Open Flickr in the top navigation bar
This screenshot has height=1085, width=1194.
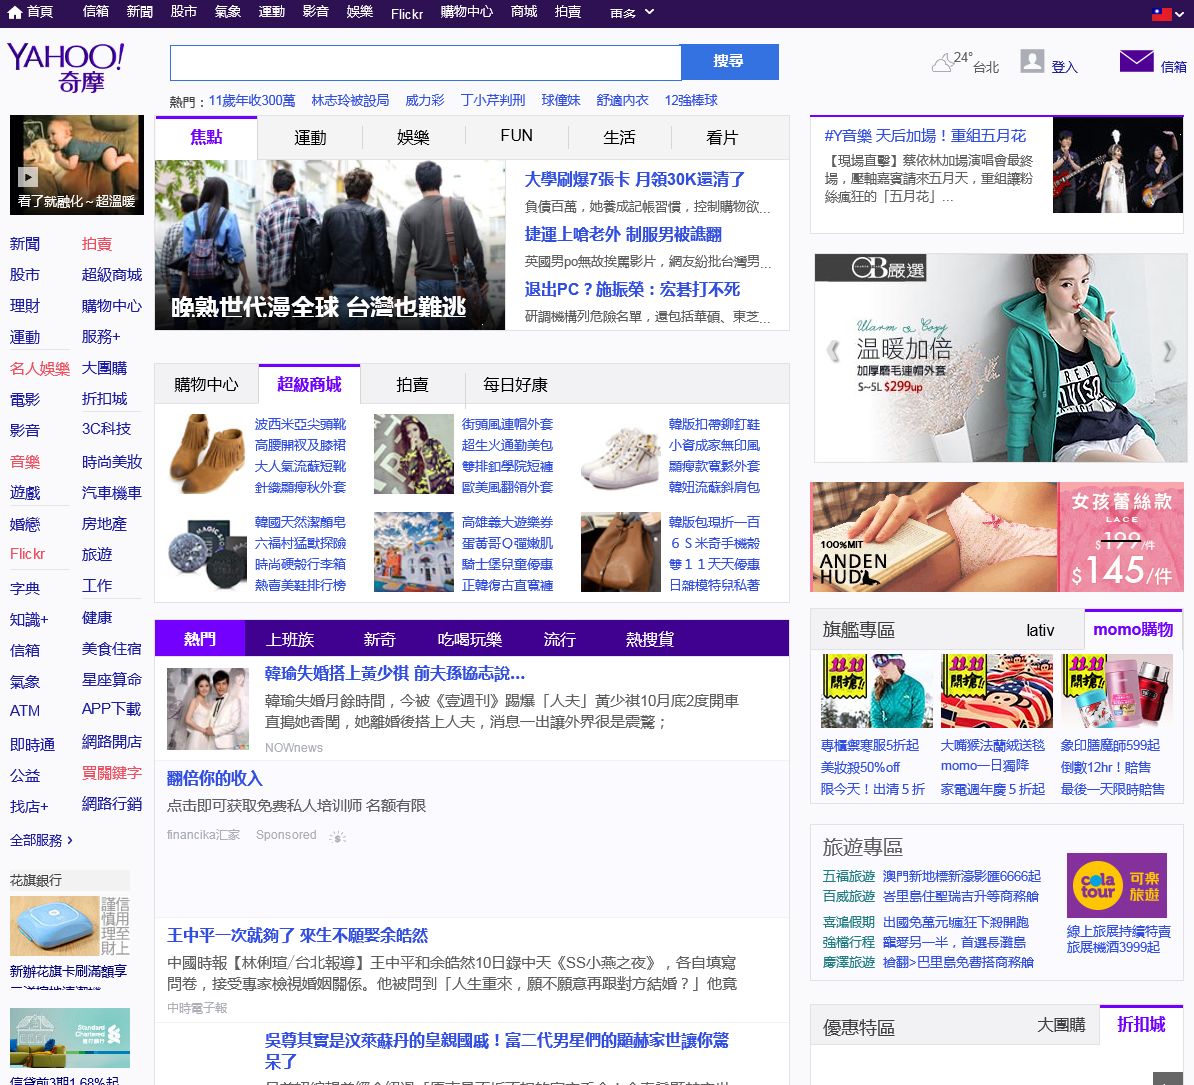click(x=407, y=14)
